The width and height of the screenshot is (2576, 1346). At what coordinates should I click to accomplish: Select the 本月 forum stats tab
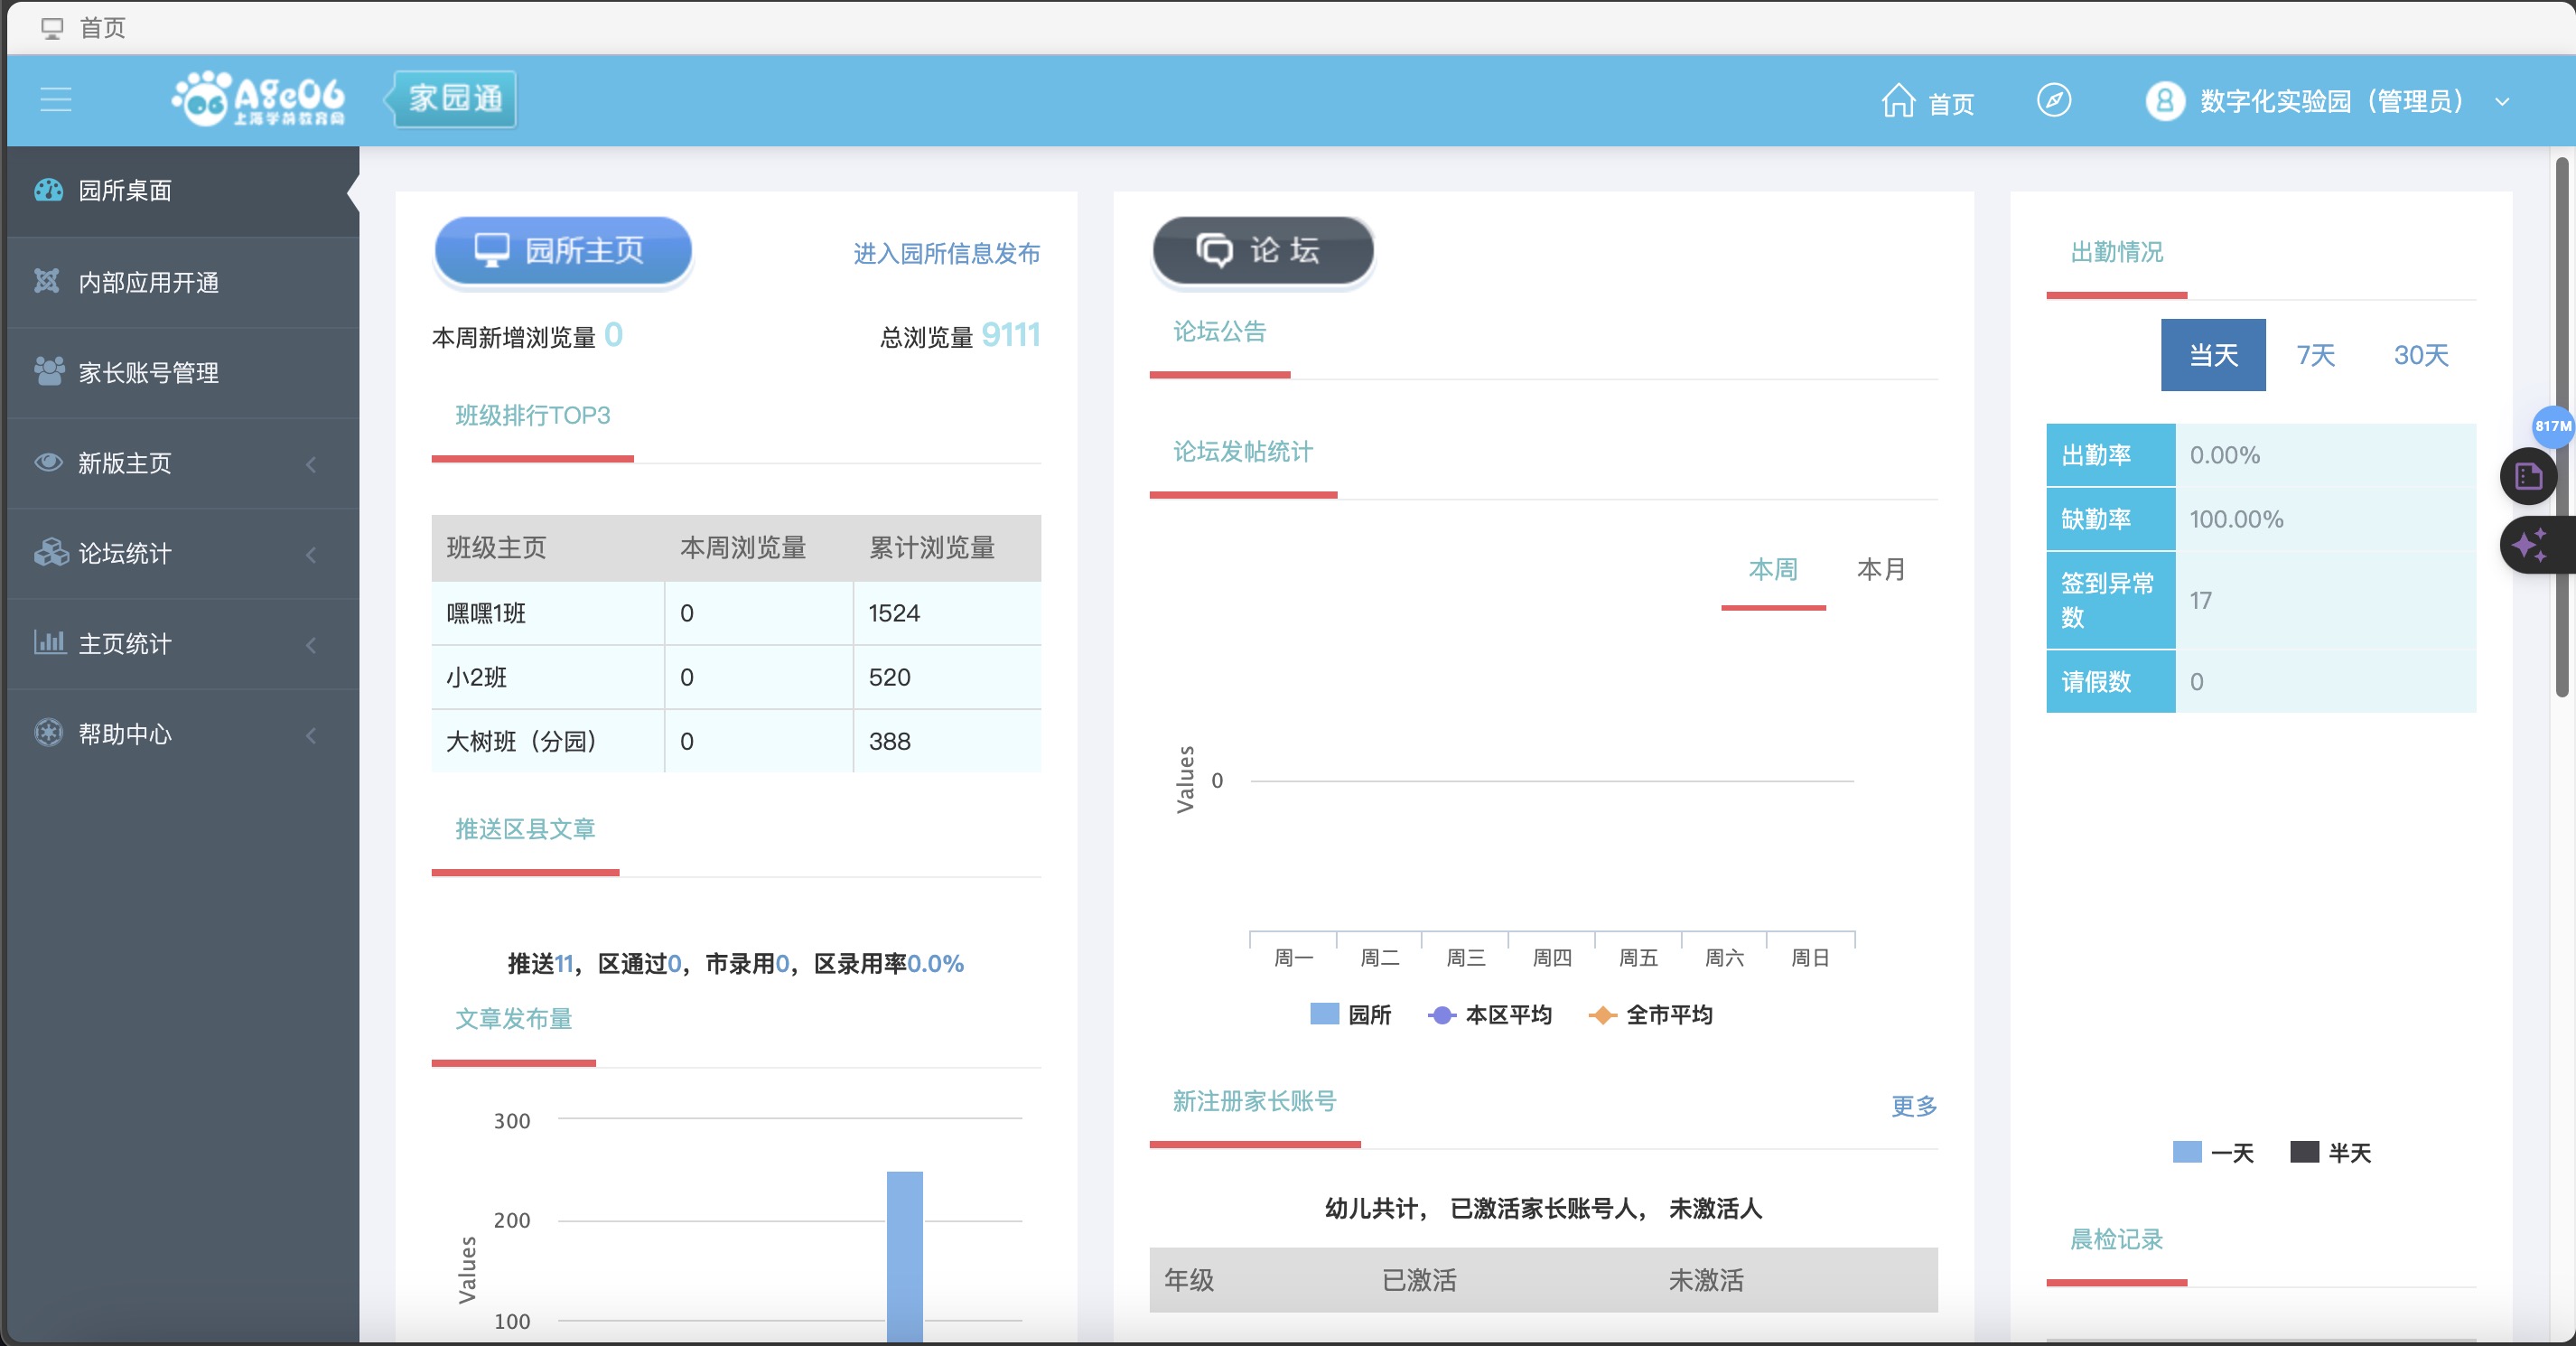(1880, 569)
